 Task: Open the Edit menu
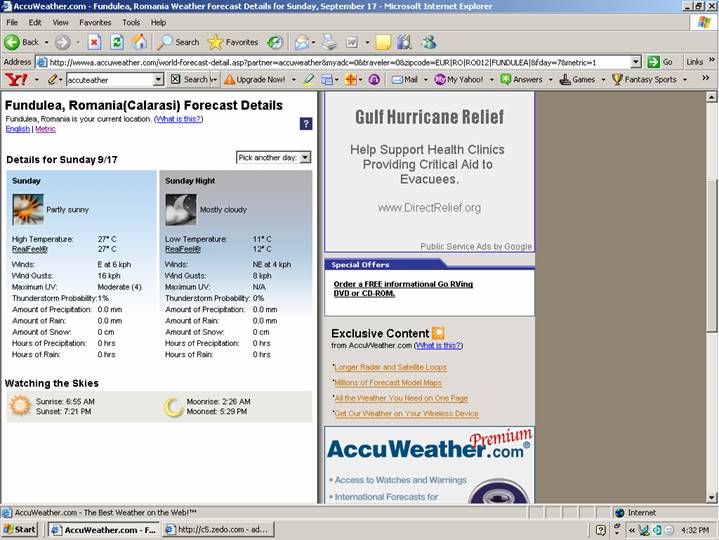[x=35, y=22]
